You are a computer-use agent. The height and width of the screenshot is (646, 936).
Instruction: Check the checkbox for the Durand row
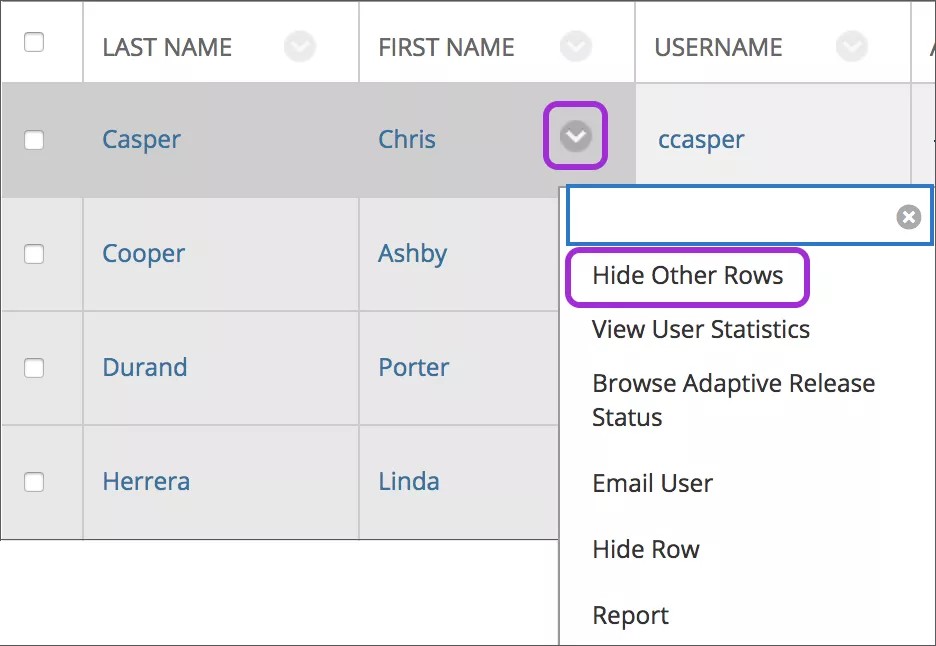click(33, 368)
